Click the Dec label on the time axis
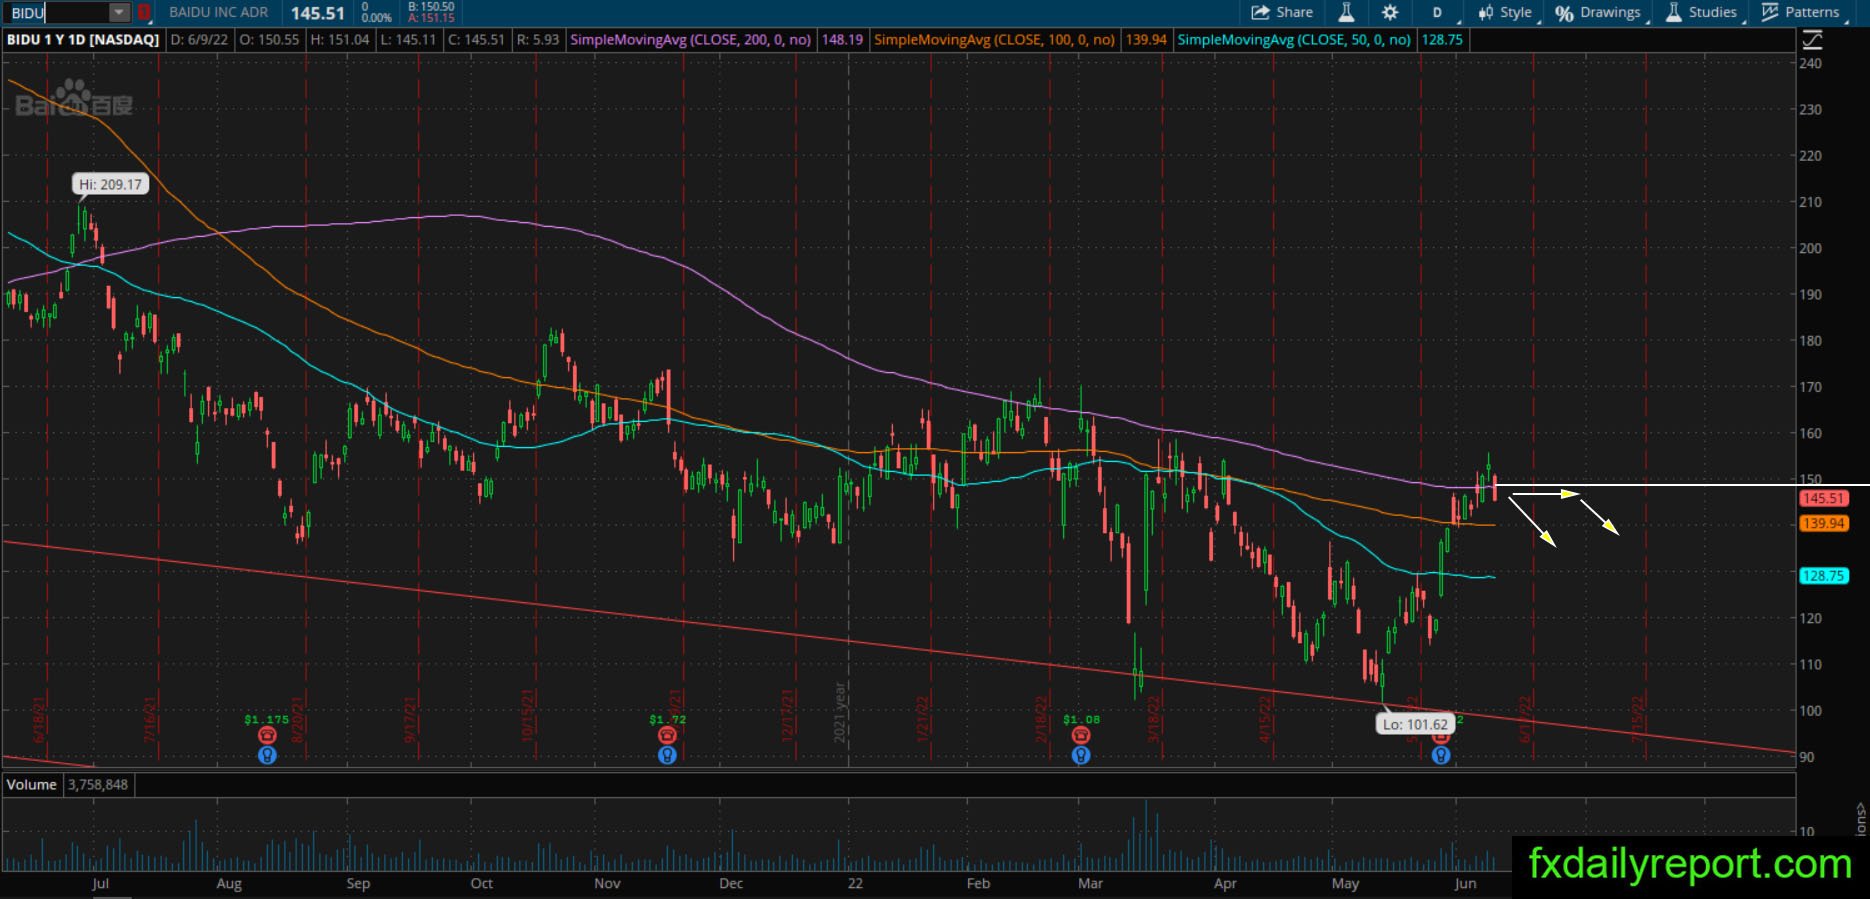 pyautogui.click(x=731, y=883)
